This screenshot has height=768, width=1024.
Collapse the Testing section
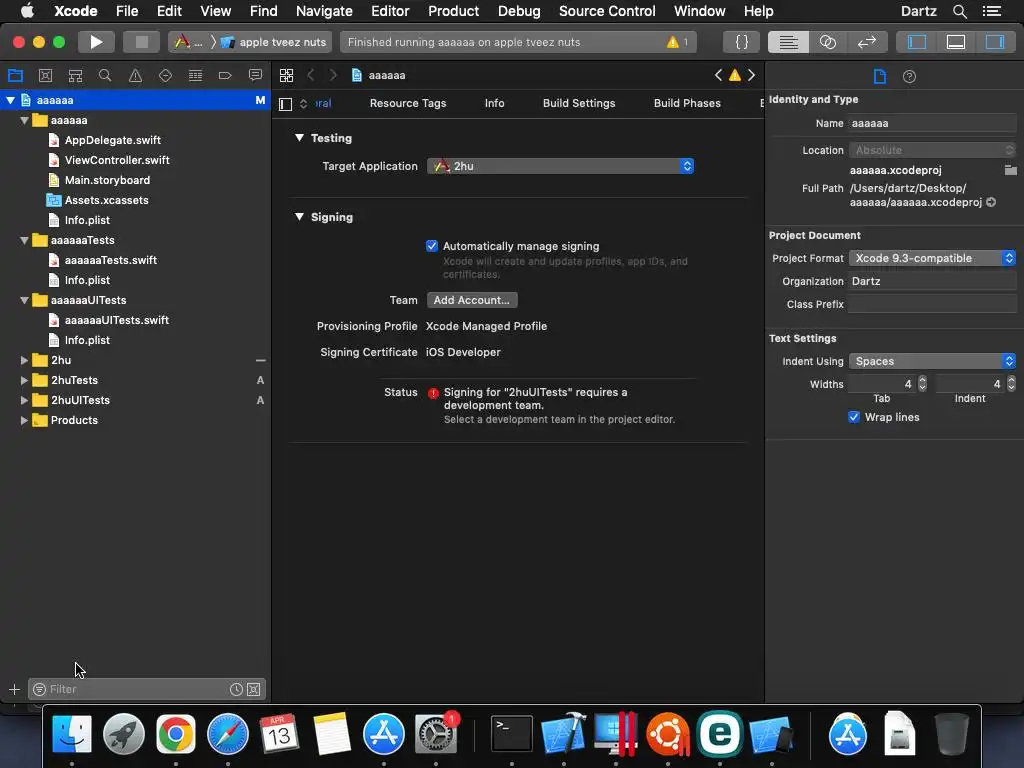pos(299,138)
